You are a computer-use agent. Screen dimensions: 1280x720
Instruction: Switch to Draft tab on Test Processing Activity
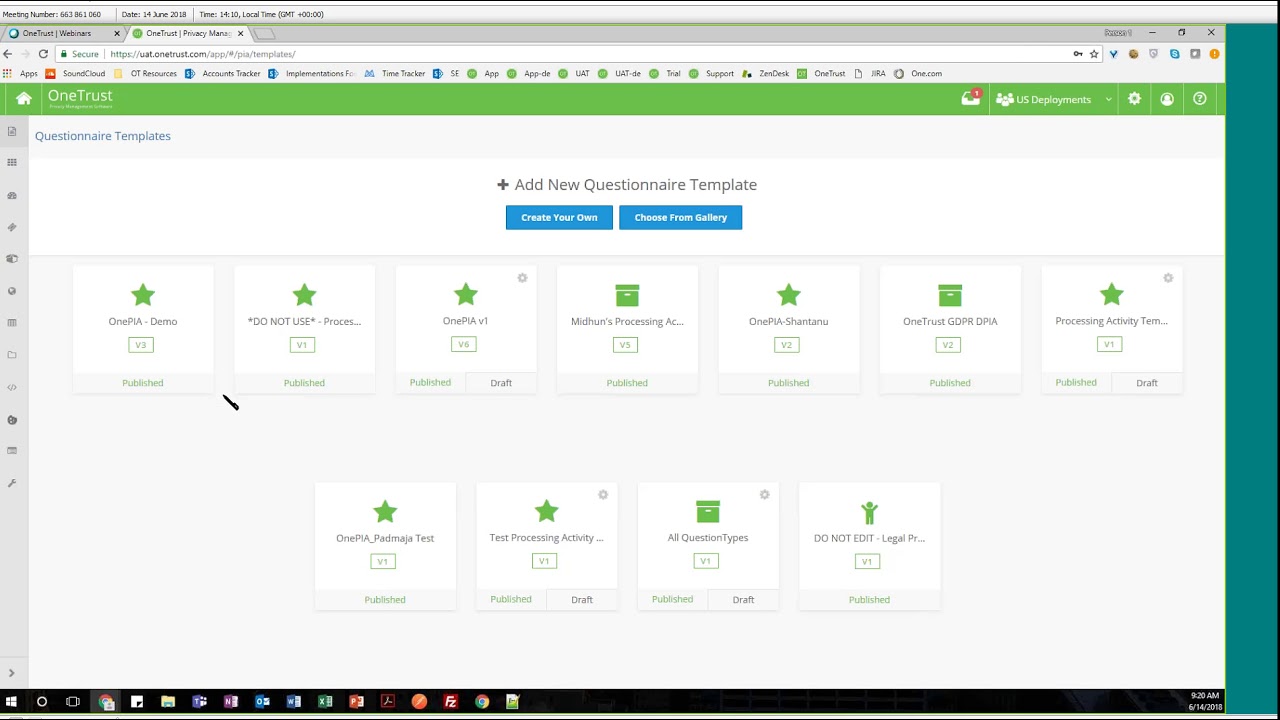point(582,600)
